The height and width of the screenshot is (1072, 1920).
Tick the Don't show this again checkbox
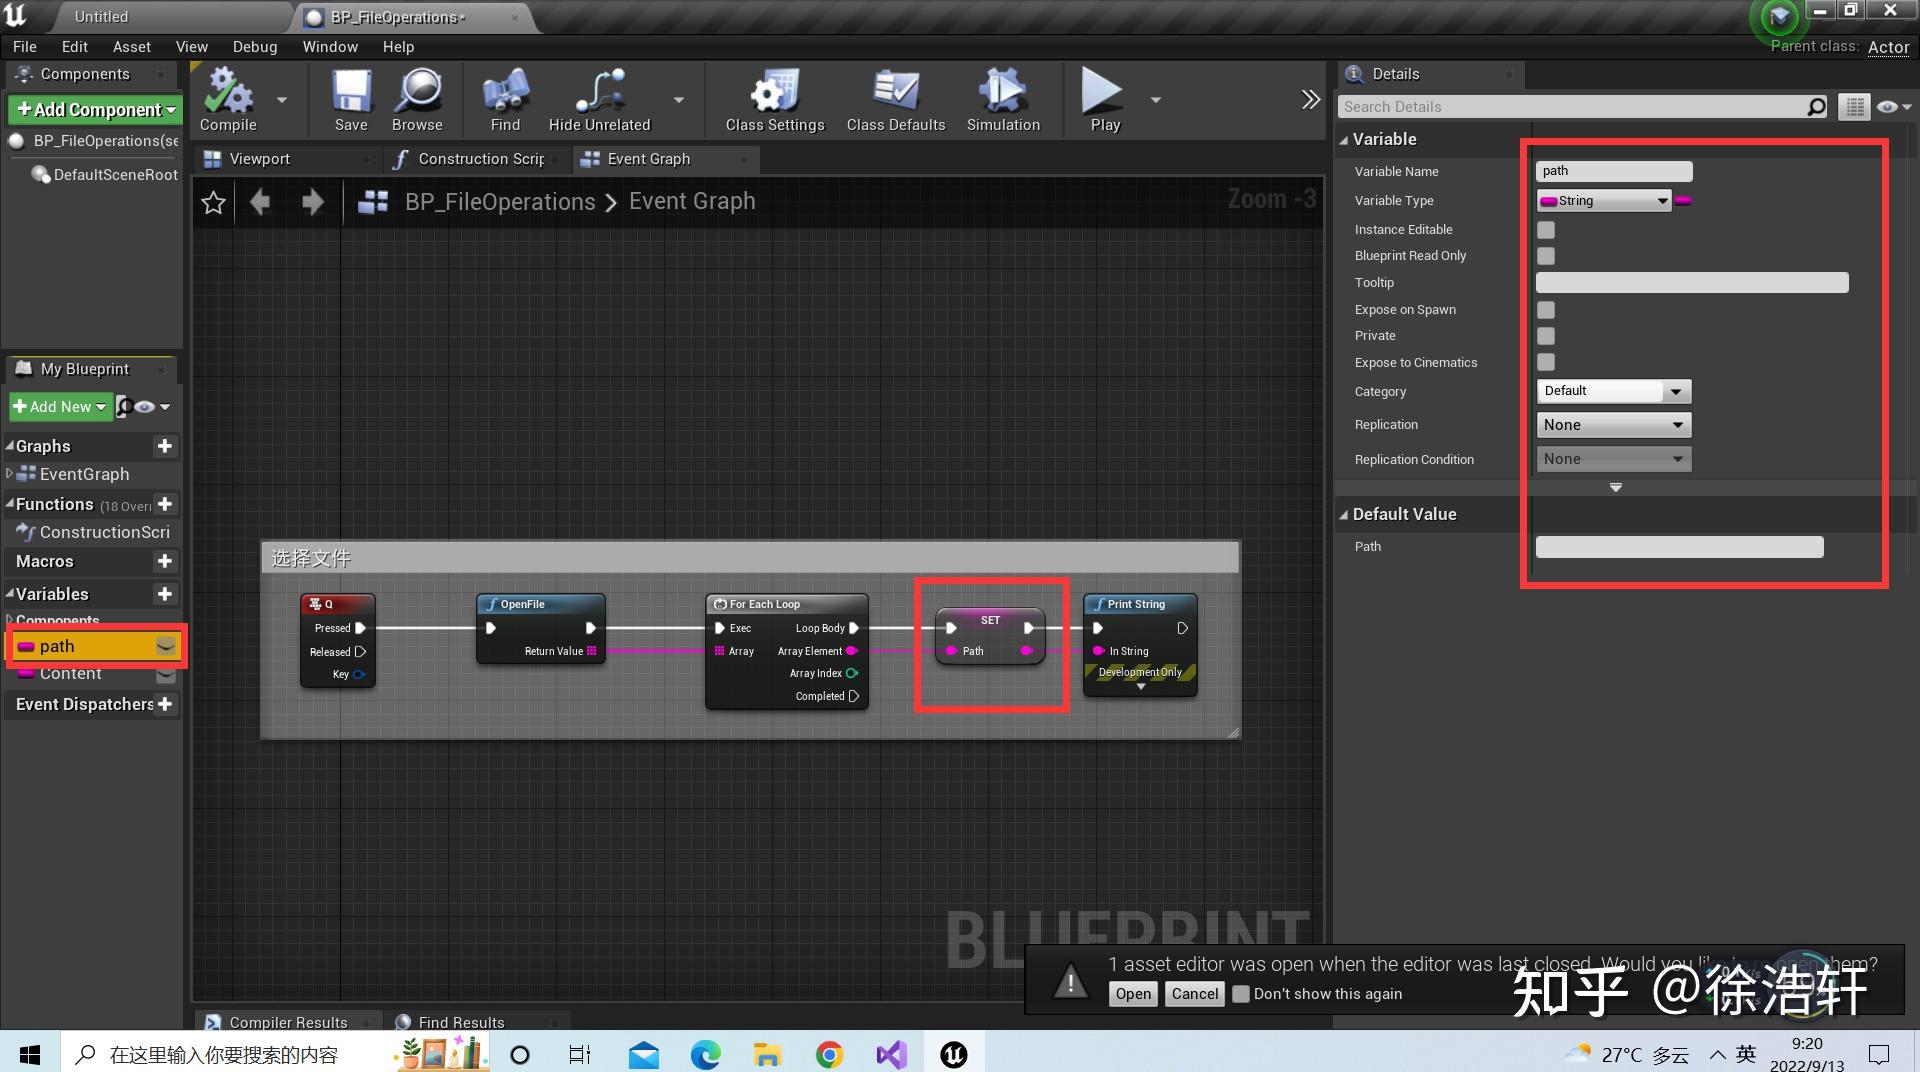click(1241, 993)
